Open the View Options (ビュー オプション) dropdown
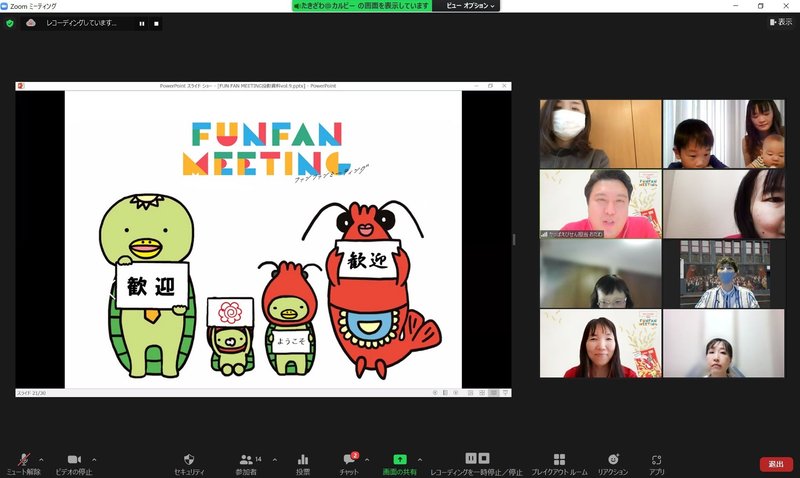The height and width of the screenshot is (478, 800). pyautogui.click(x=470, y=6)
